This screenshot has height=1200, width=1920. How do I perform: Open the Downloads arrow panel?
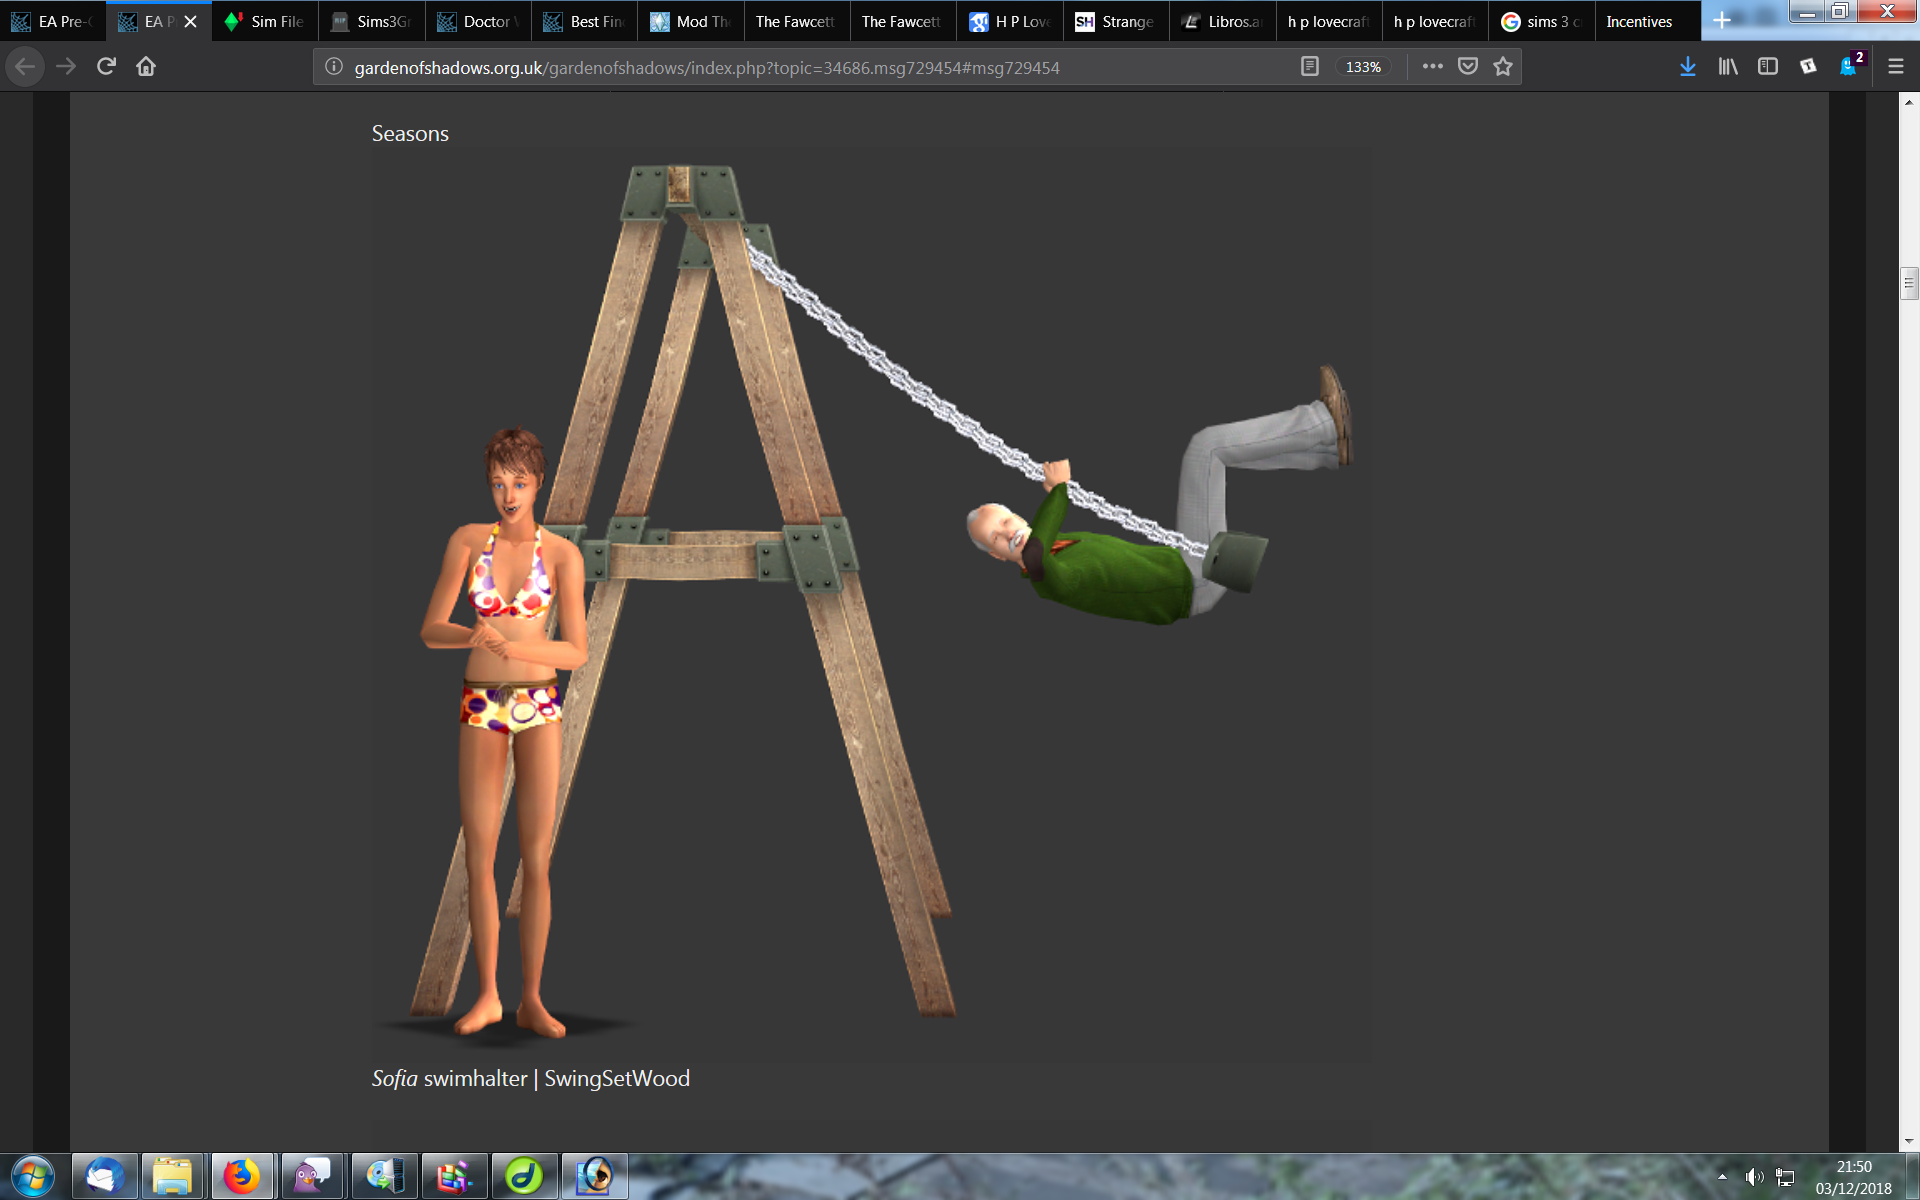click(x=1688, y=67)
